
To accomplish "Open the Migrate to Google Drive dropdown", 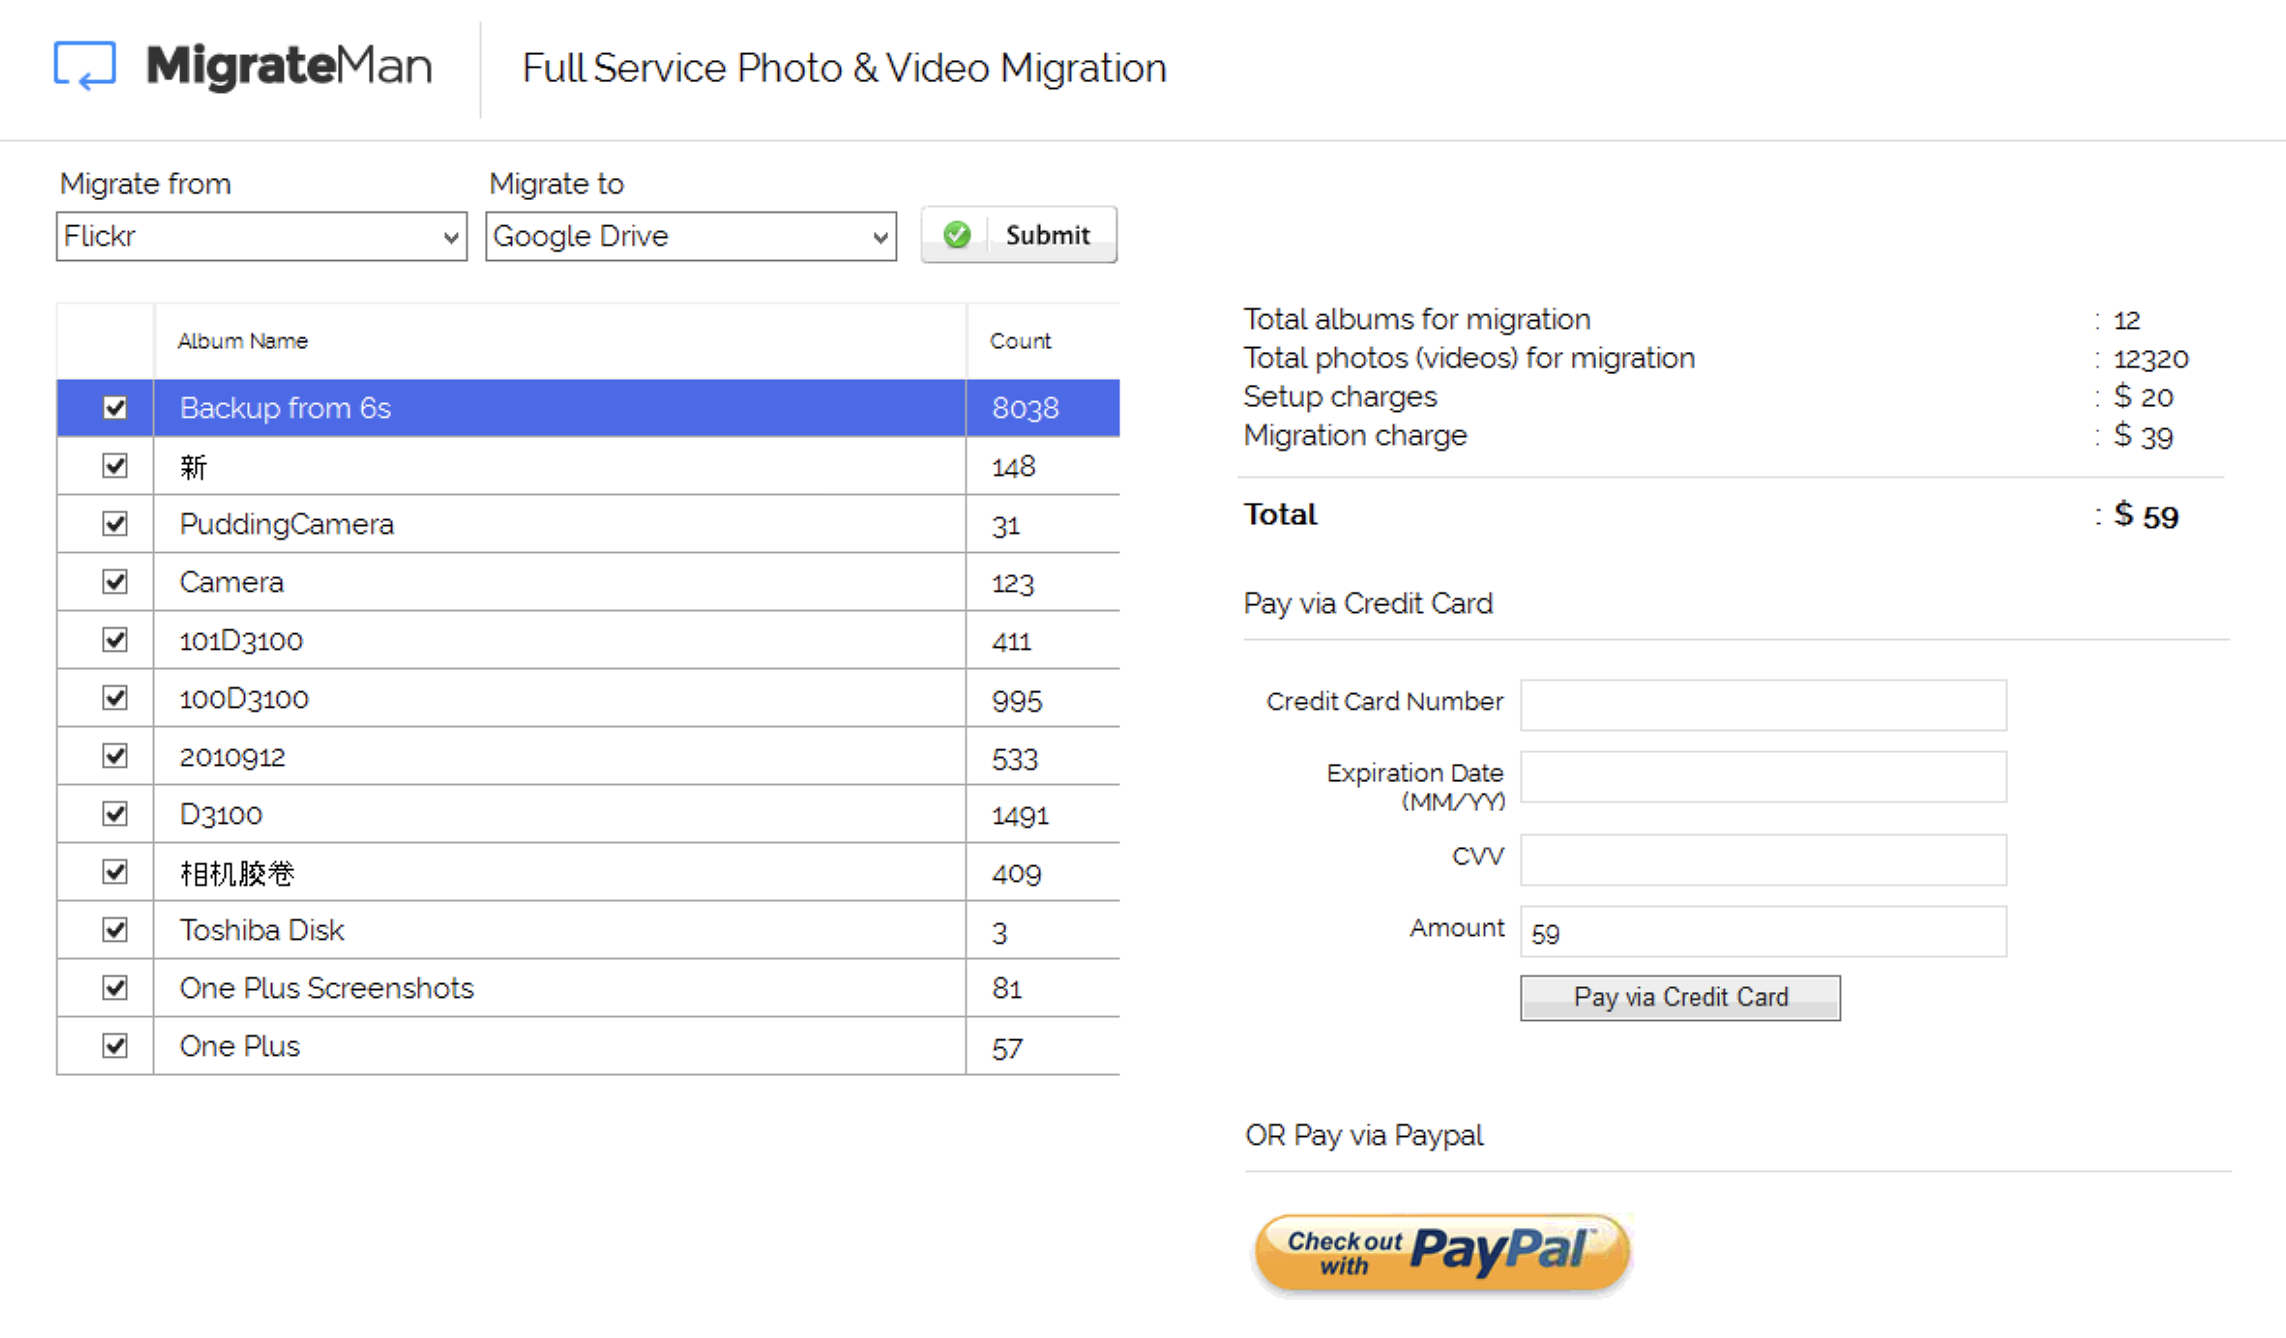I will click(x=691, y=236).
